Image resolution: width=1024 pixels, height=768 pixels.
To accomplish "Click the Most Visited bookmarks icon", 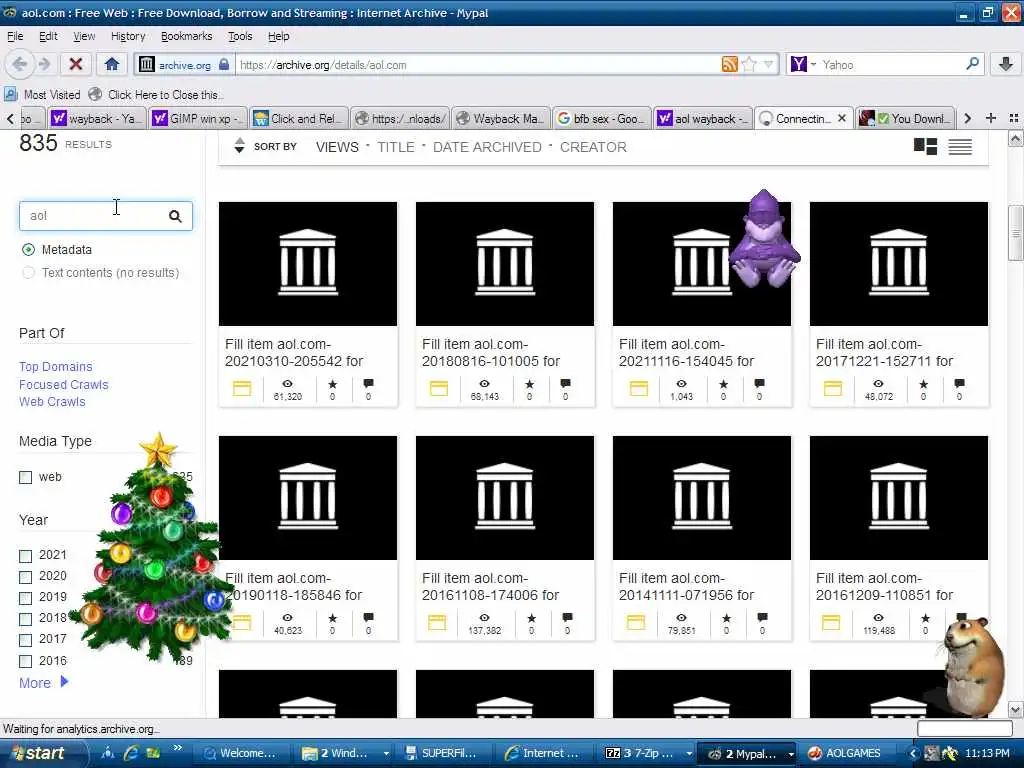I will point(10,95).
